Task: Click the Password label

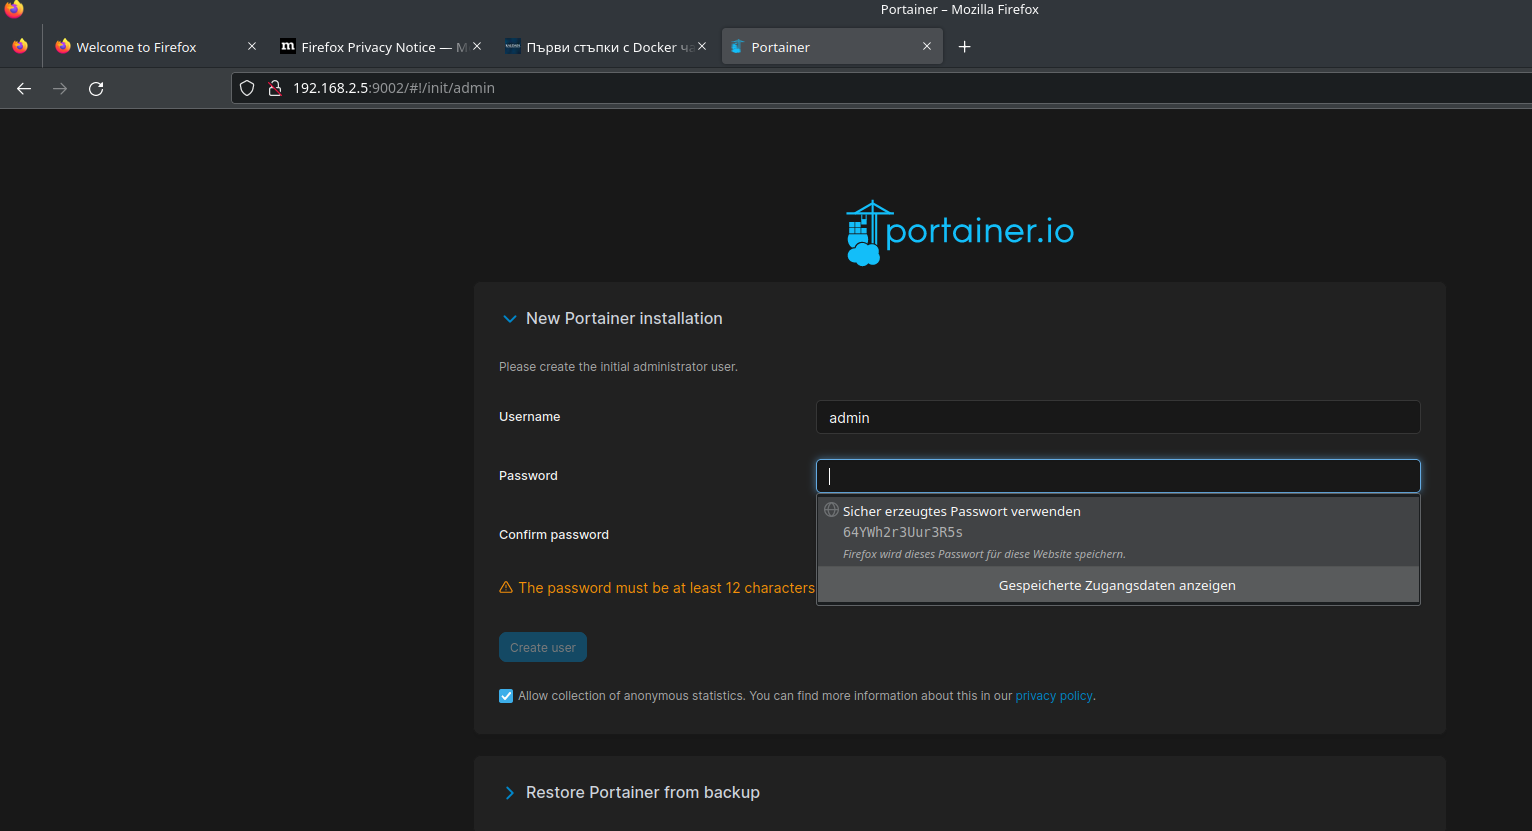Action: pyautogui.click(x=528, y=476)
